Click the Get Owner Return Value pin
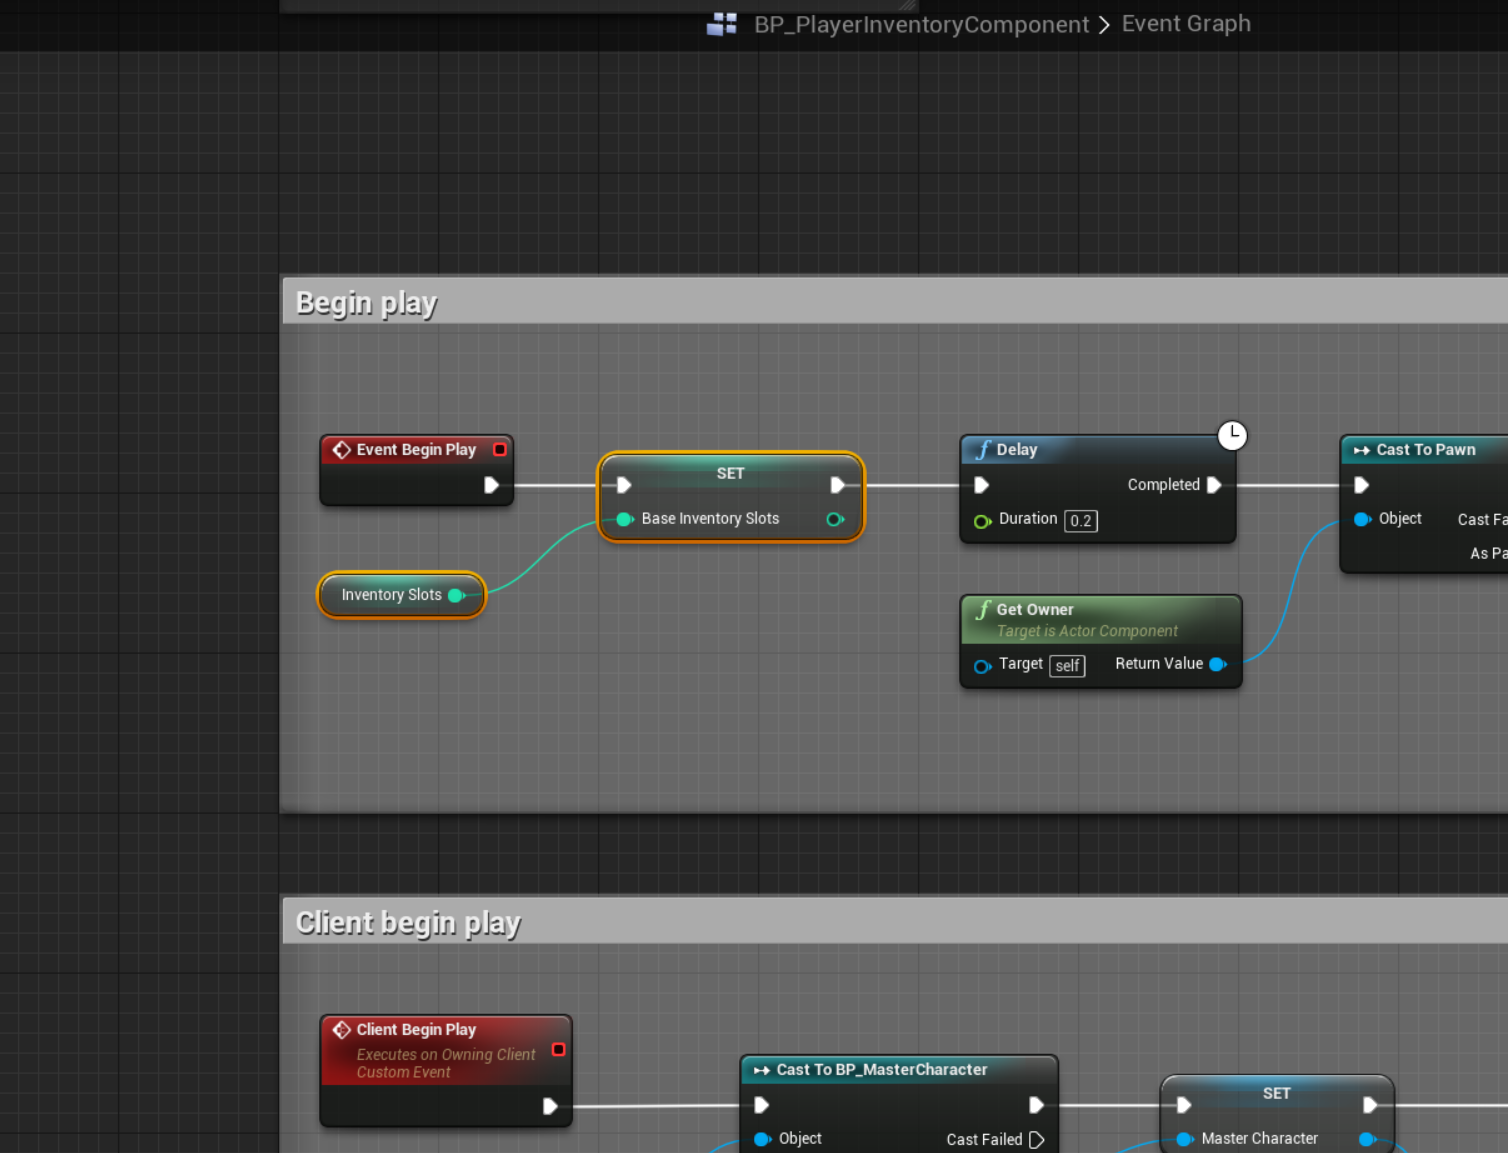Viewport: 1508px width, 1153px height. 1217,664
